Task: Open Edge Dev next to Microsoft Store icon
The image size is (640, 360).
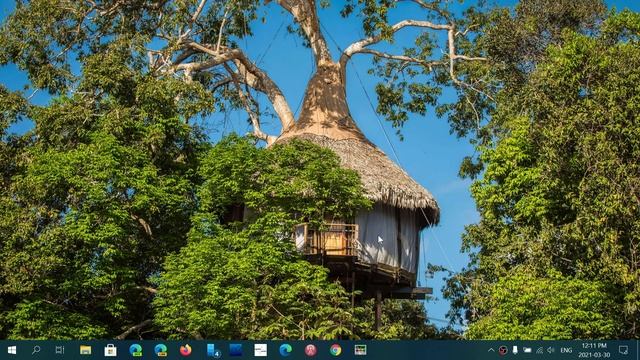Action: coord(136,350)
